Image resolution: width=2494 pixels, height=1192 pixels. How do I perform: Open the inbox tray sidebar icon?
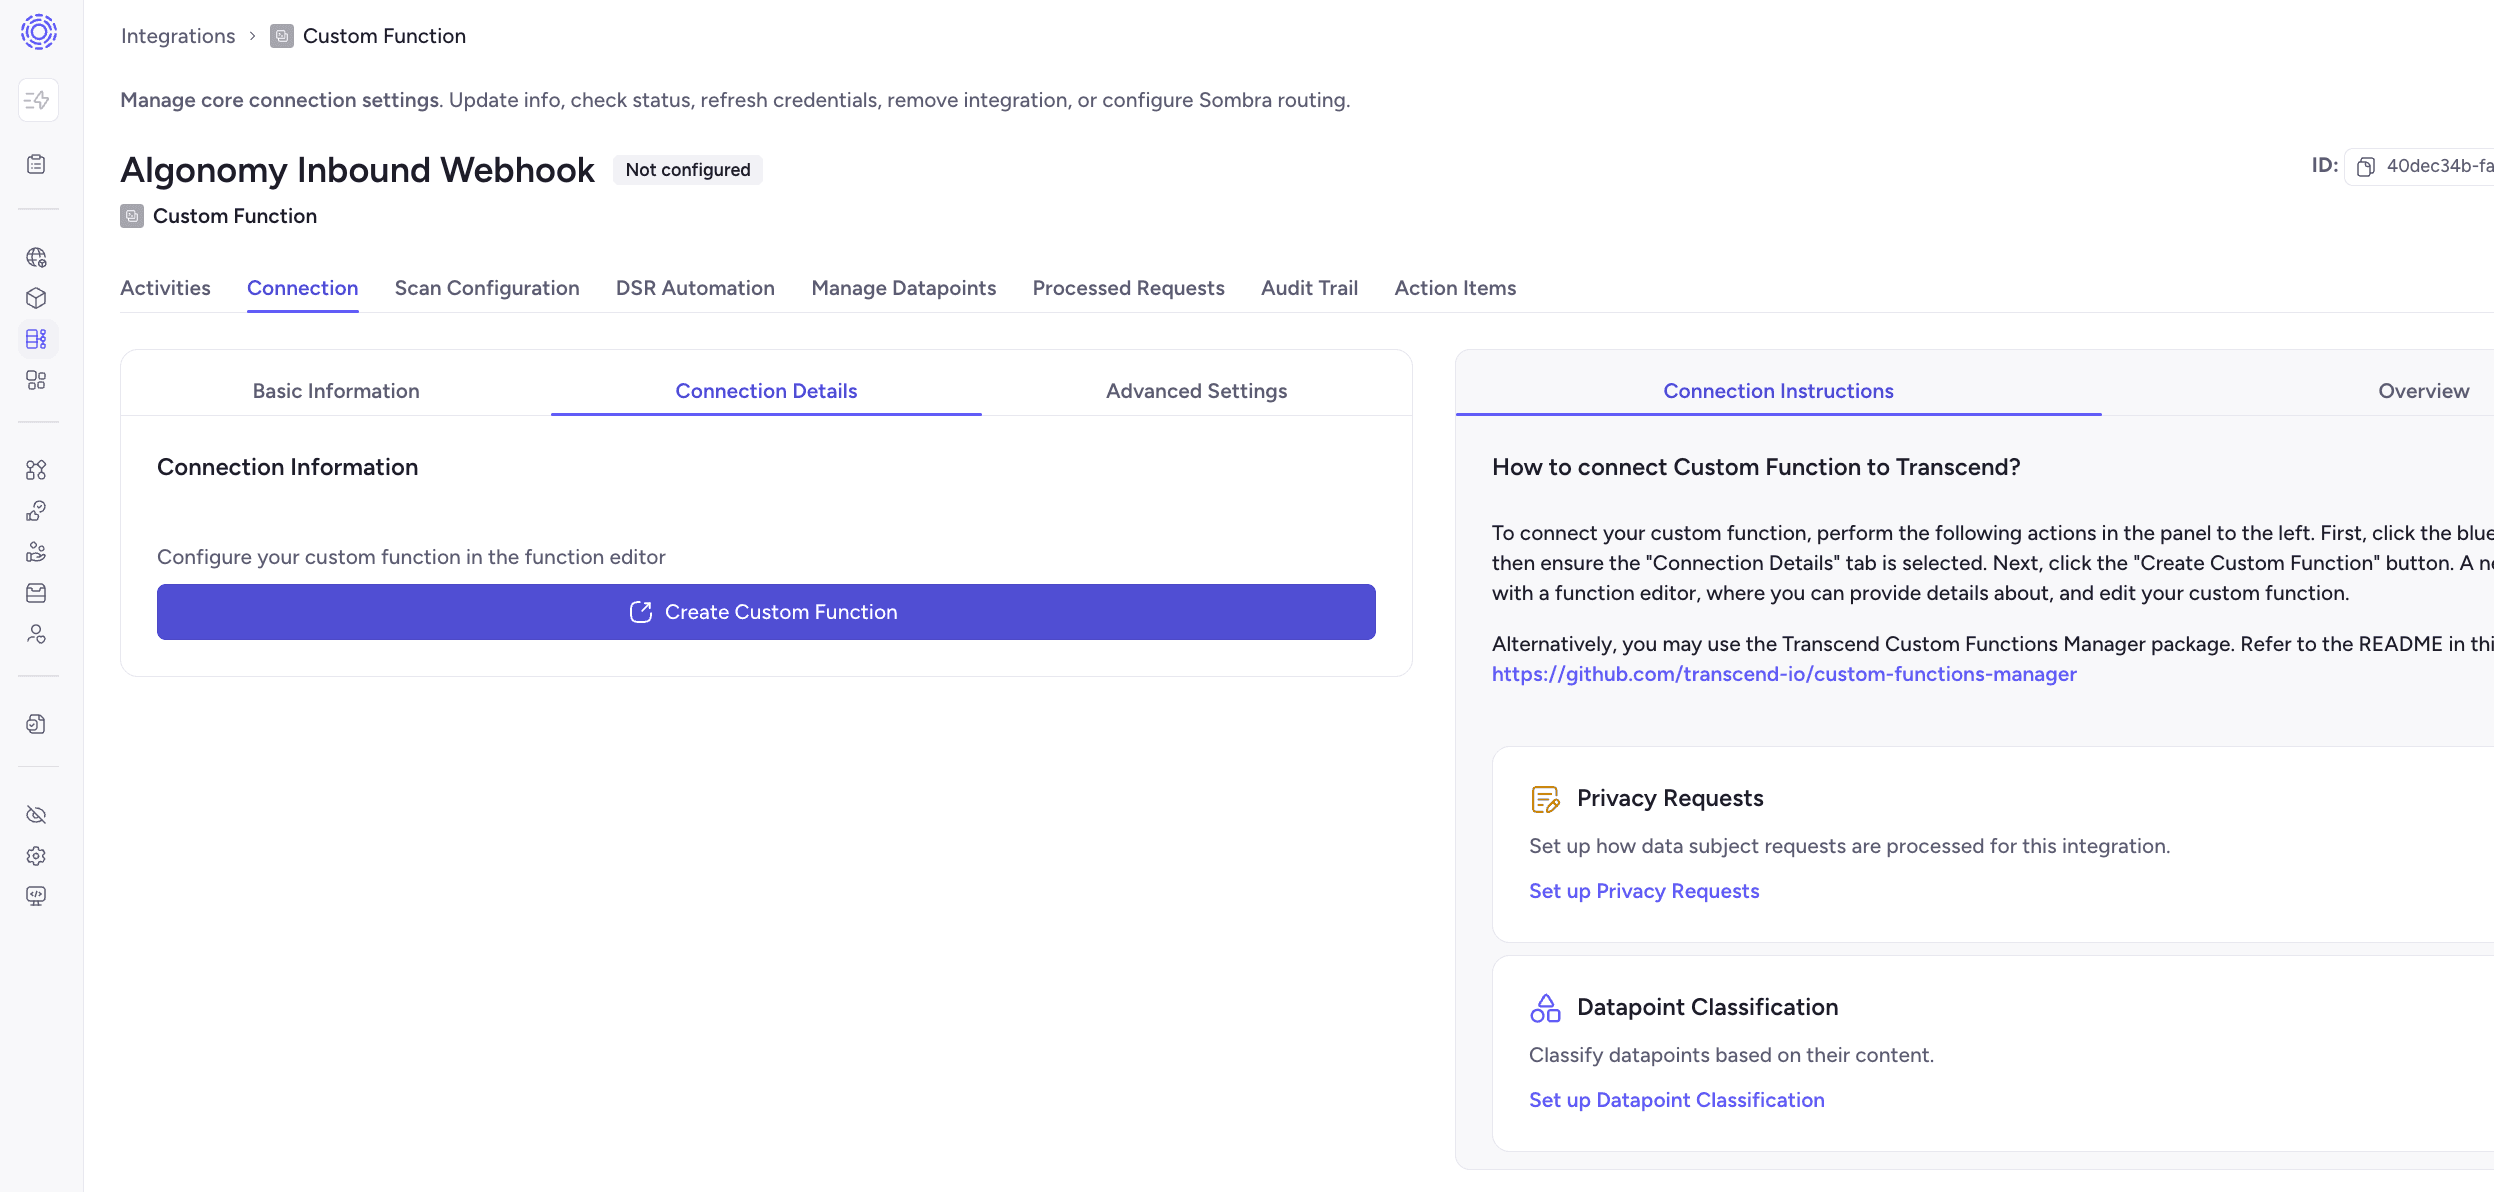pyautogui.click(x=36, y=593)
